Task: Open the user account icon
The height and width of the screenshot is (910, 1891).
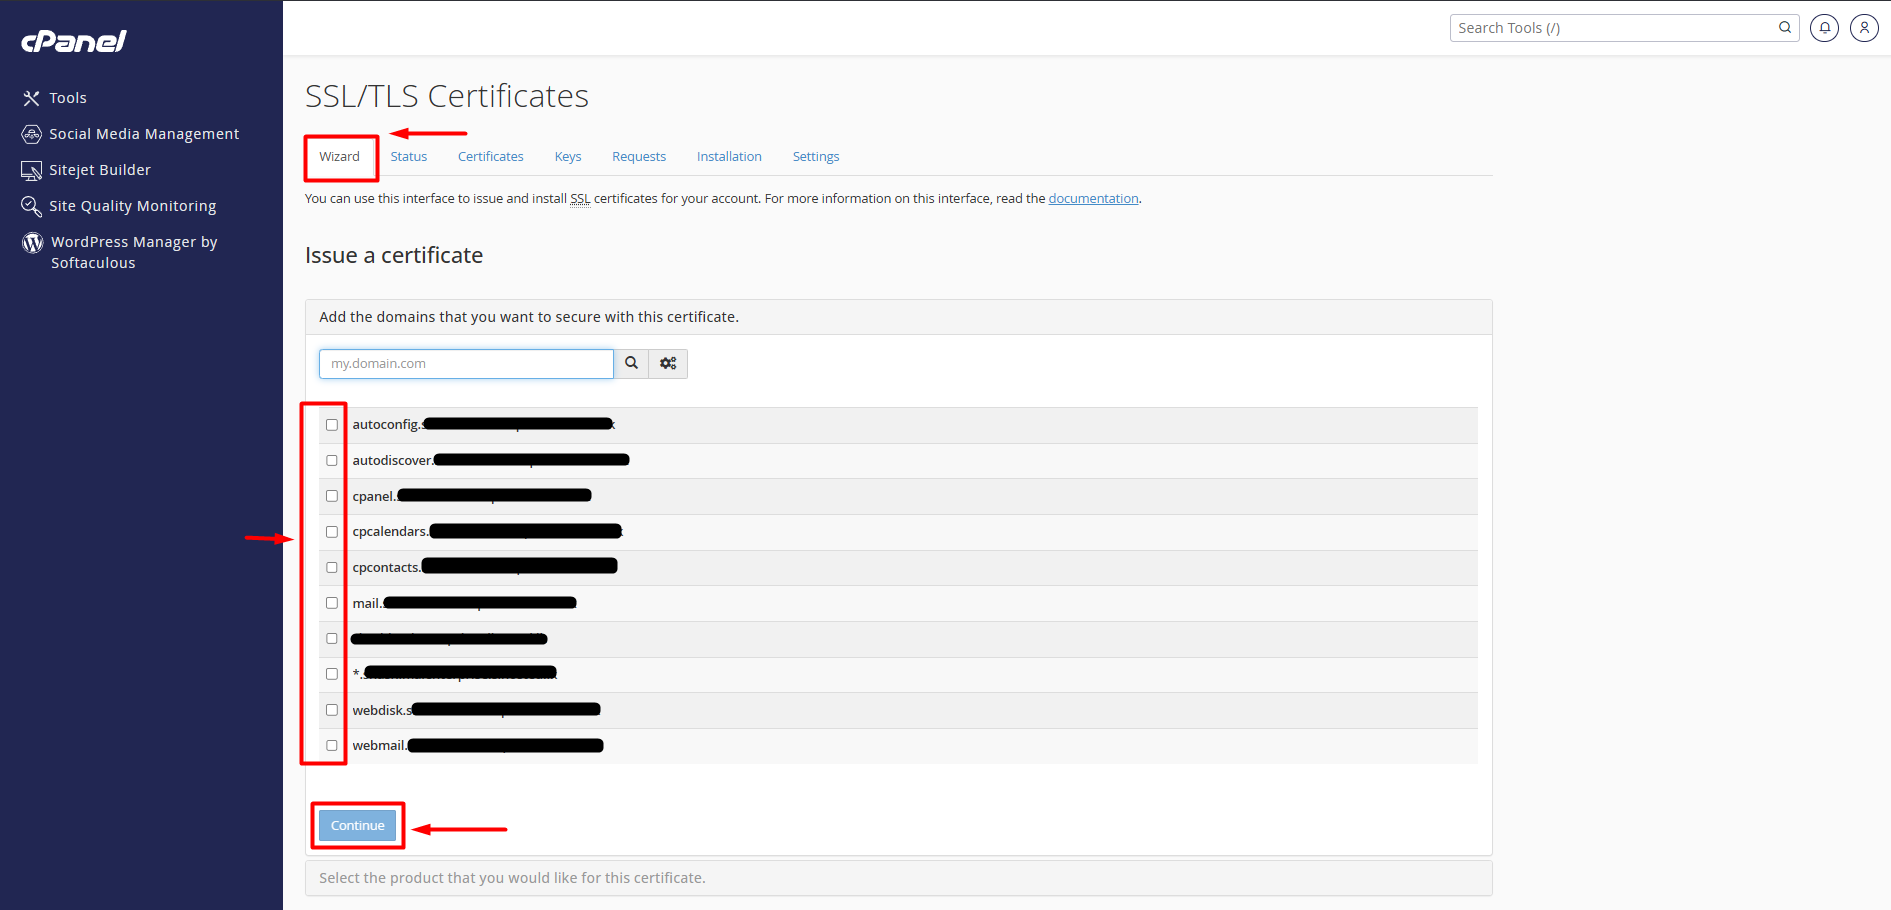Action: 1864,28
